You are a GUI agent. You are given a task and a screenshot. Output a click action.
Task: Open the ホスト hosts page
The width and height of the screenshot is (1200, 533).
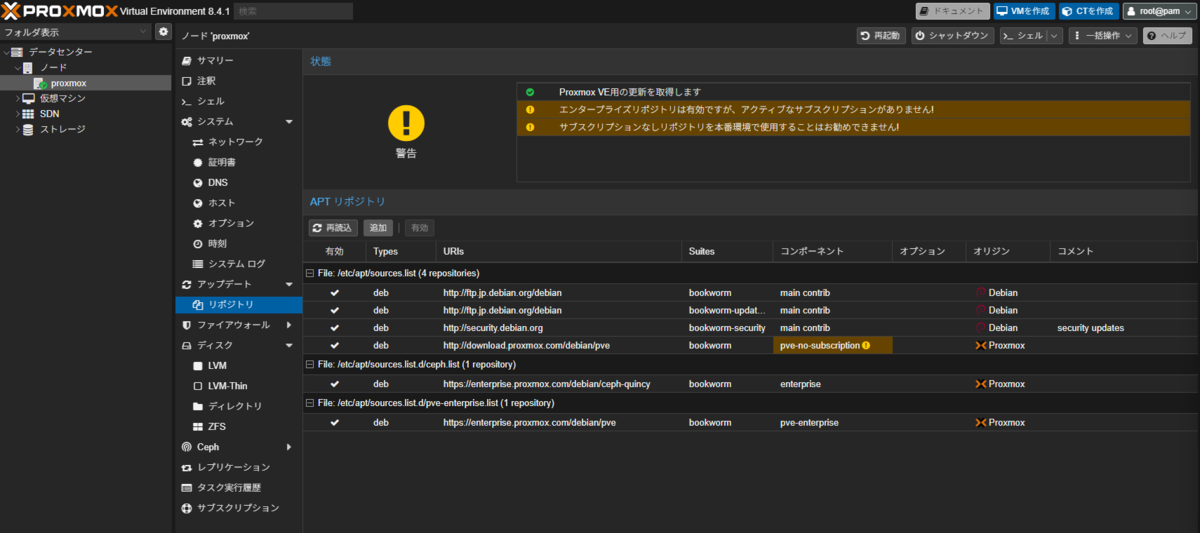click(222, 203)
